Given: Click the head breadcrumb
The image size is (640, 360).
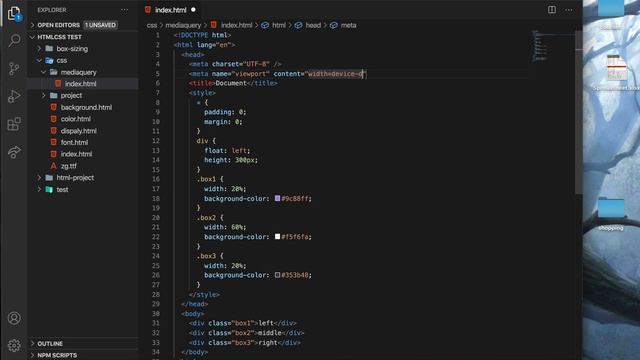Looking at the screenshot, I should point(308,25).
